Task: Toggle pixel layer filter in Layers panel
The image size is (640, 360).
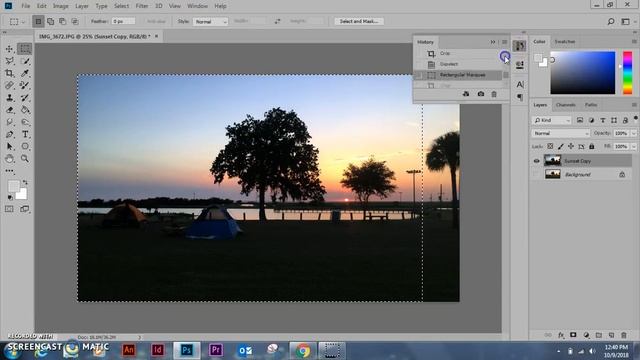Action: pos(580,120)
